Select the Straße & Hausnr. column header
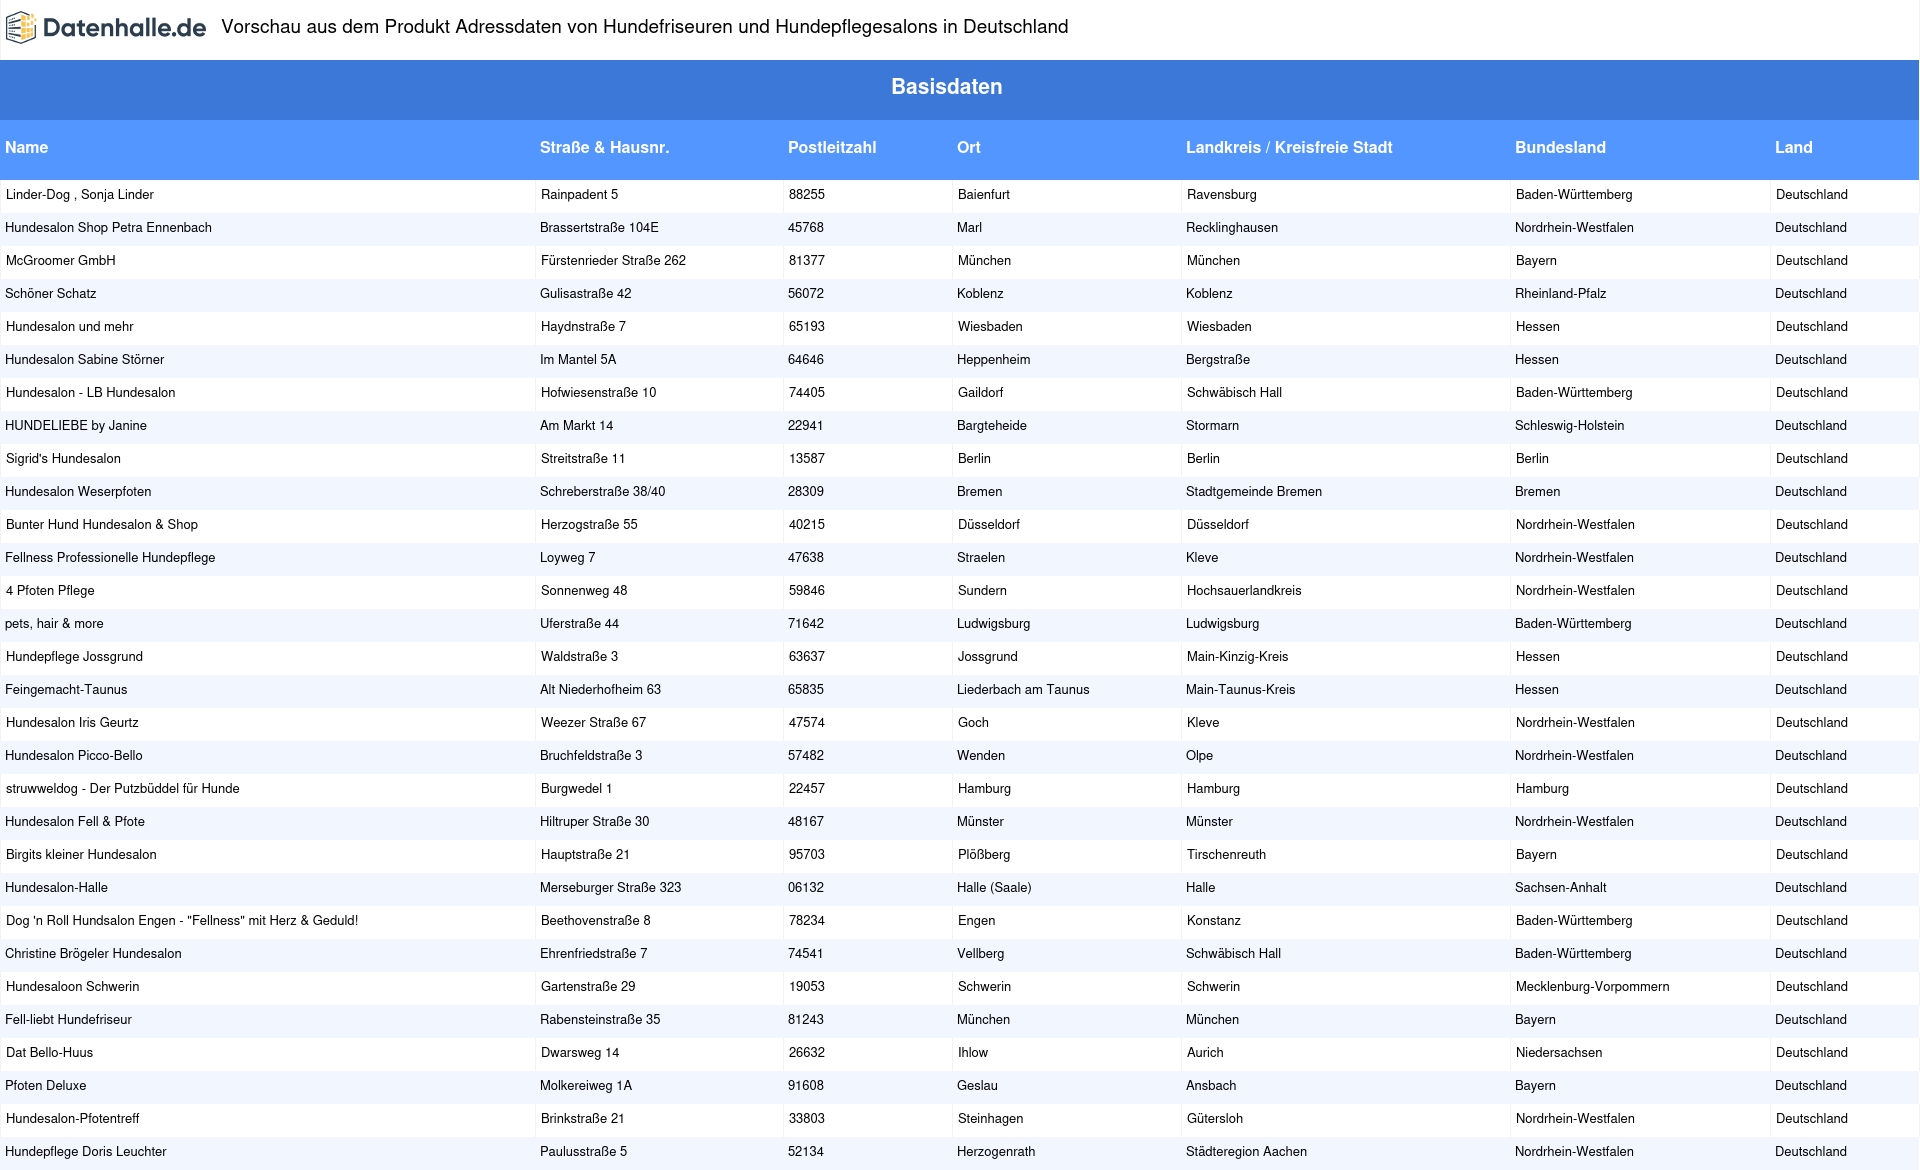Image resolution: width=1920 pixels, height=1170 pixels. coord(604,147)
